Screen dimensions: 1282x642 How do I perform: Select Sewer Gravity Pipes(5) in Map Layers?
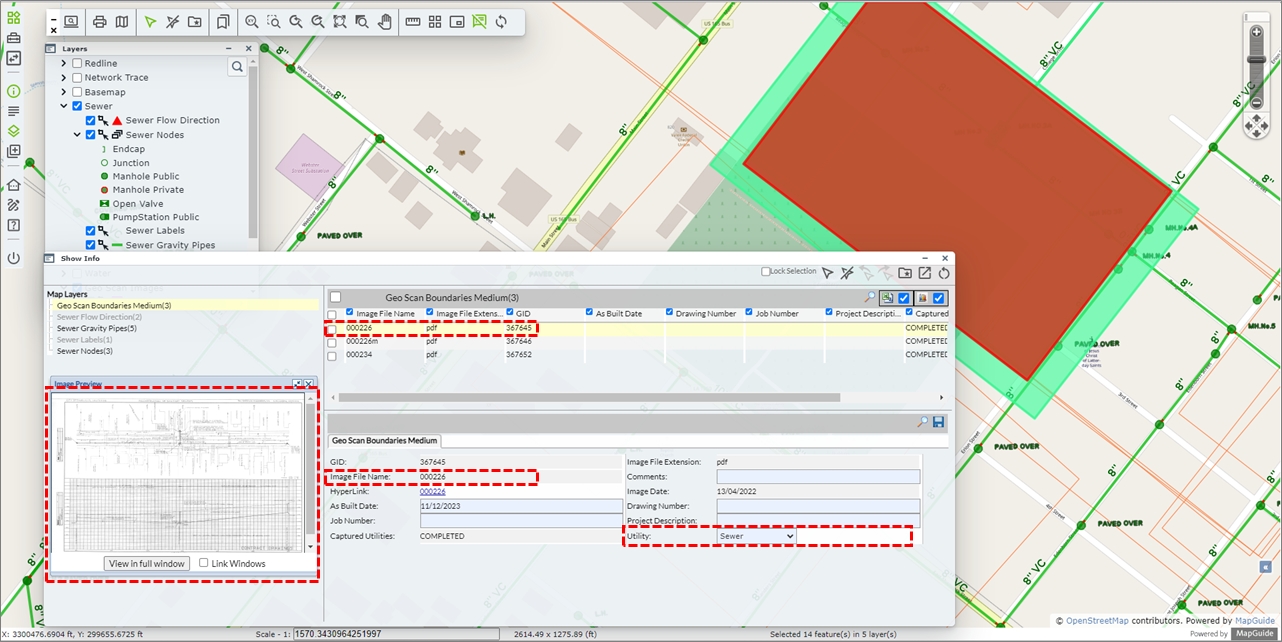[x=96, y=328]
